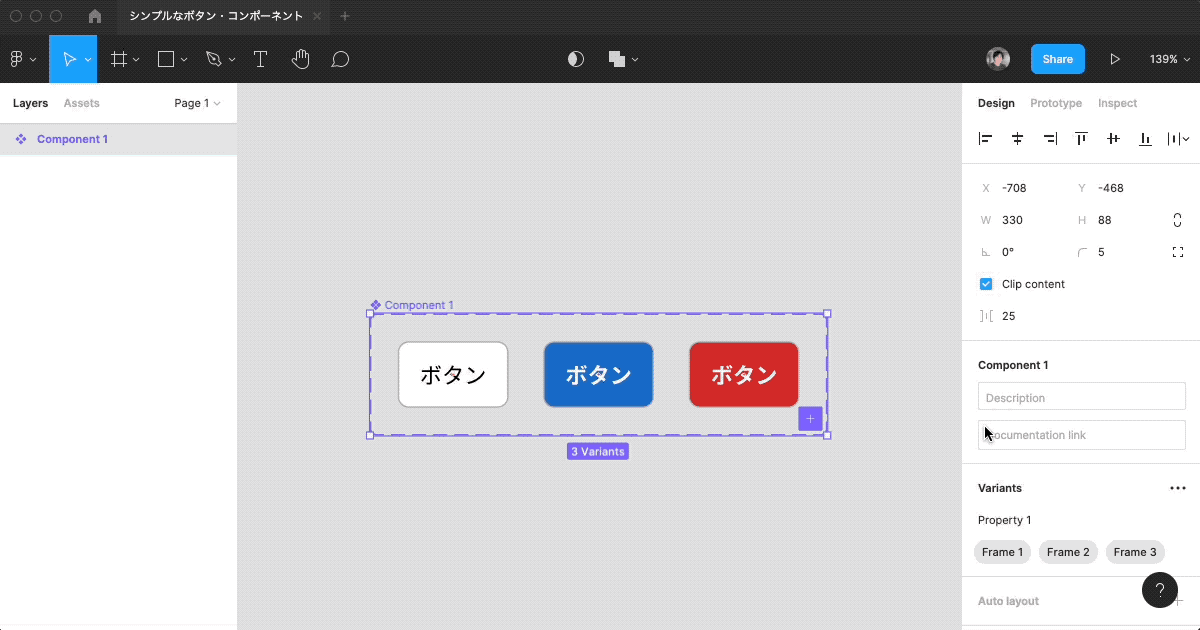This screenshot has height=630, width=1200.
Task: Click the boolean operations icon
Action: click(617, 59)
